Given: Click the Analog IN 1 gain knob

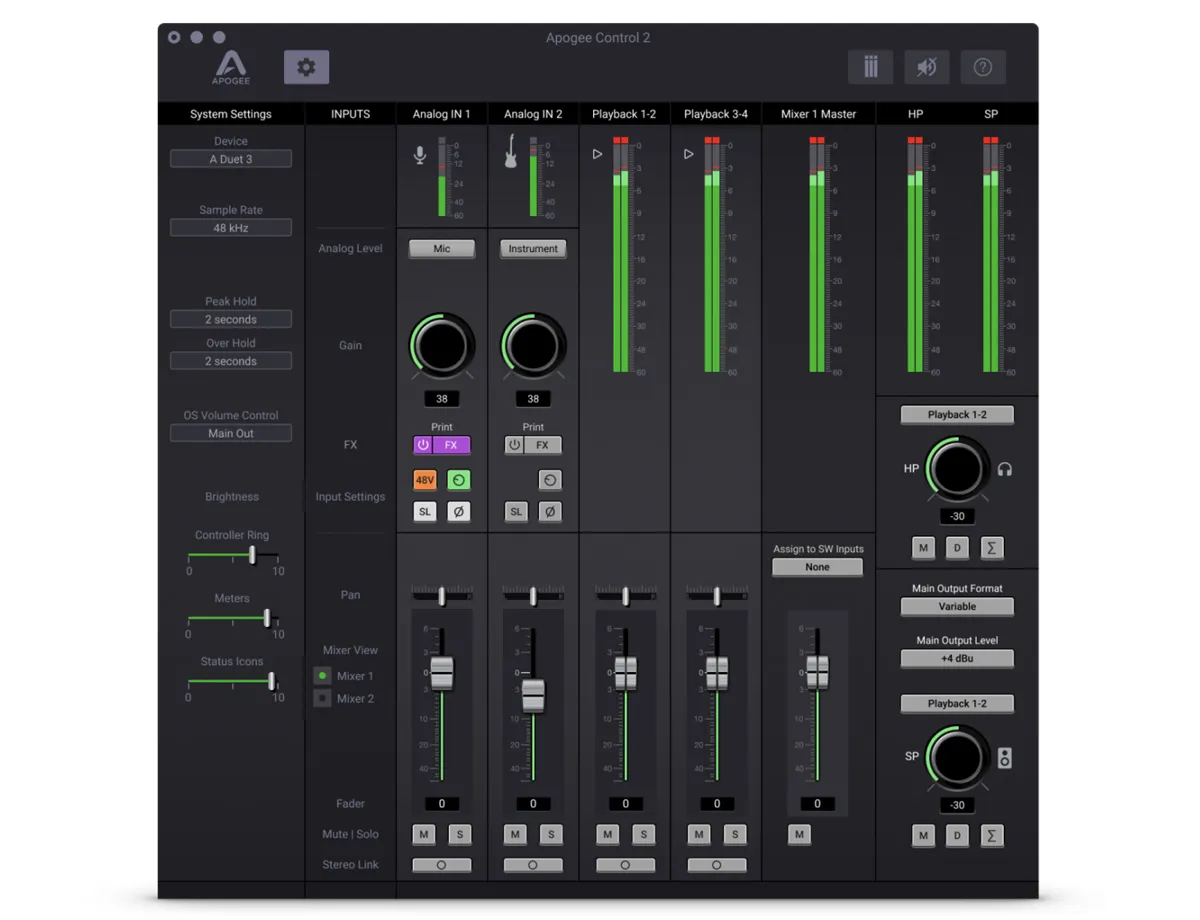Looking at the screenshot, I should tap(442, 346).
